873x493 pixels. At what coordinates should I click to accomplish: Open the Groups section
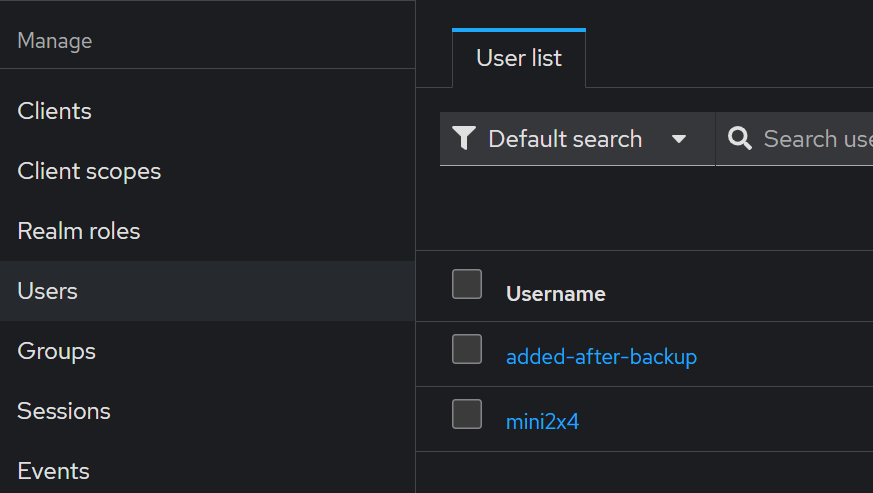tap(57, 351)
